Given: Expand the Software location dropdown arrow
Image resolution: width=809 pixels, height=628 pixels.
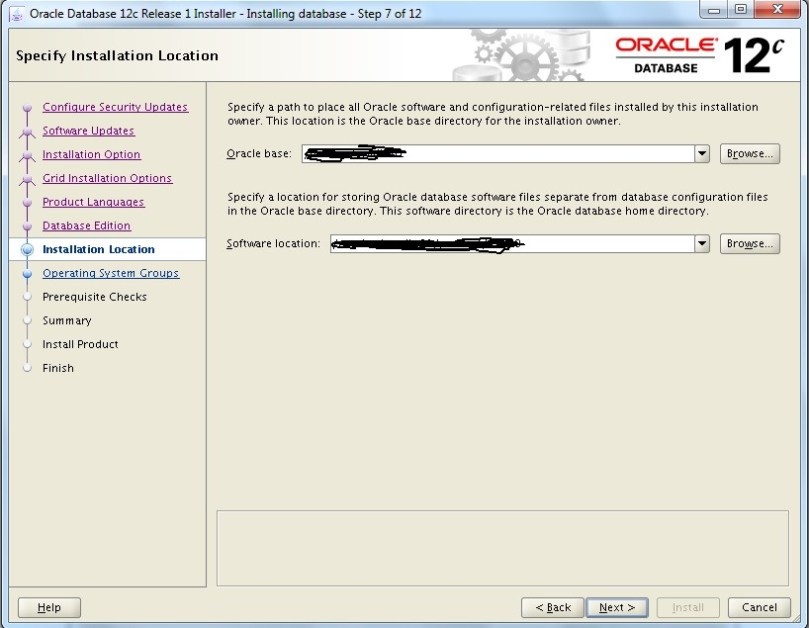Looking at the screenshot, I should [x=701, y=244].
